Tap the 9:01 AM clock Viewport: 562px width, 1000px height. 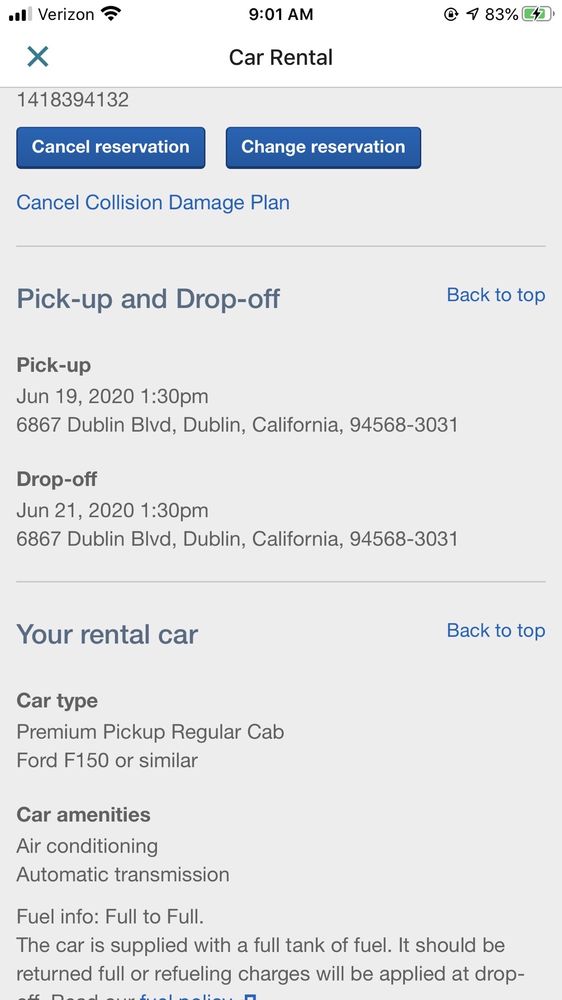pos(281,14)
